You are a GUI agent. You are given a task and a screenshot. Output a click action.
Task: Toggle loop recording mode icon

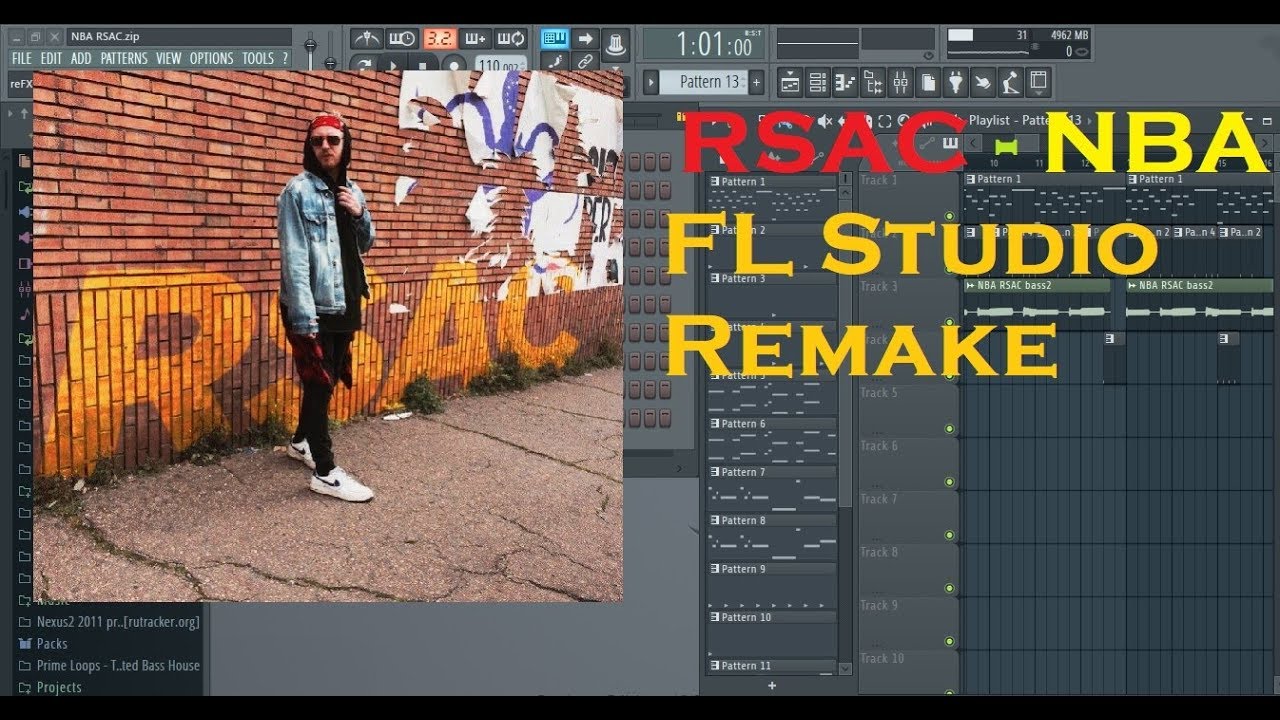510,39
